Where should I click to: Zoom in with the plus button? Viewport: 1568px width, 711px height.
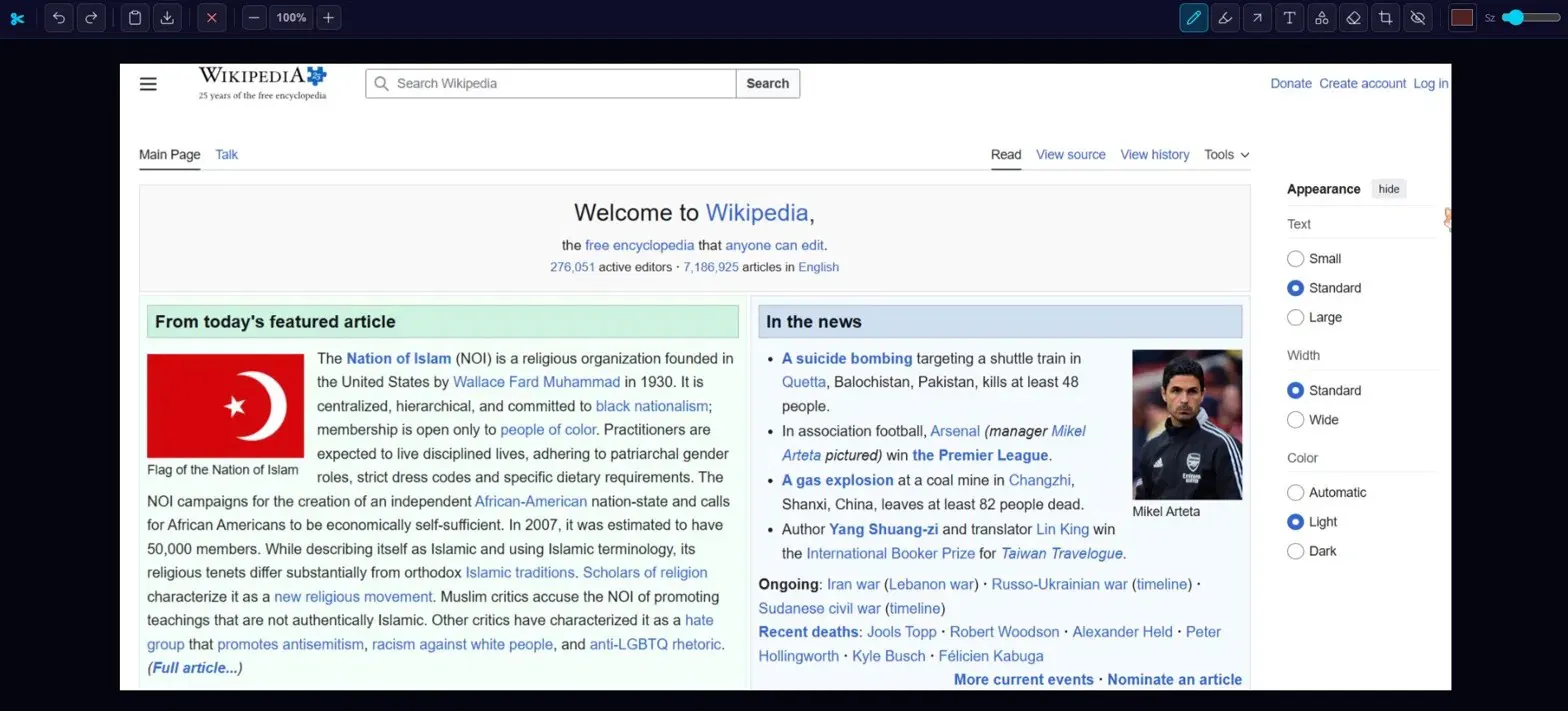point(328,18)
